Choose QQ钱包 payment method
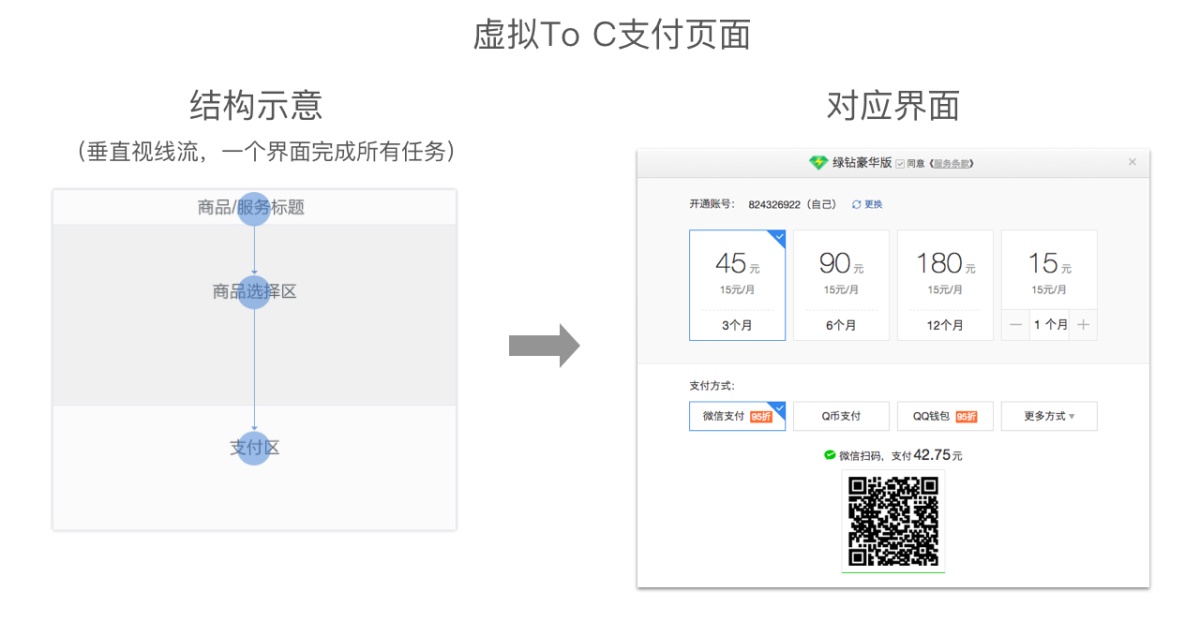 click(x=934, y=416)
